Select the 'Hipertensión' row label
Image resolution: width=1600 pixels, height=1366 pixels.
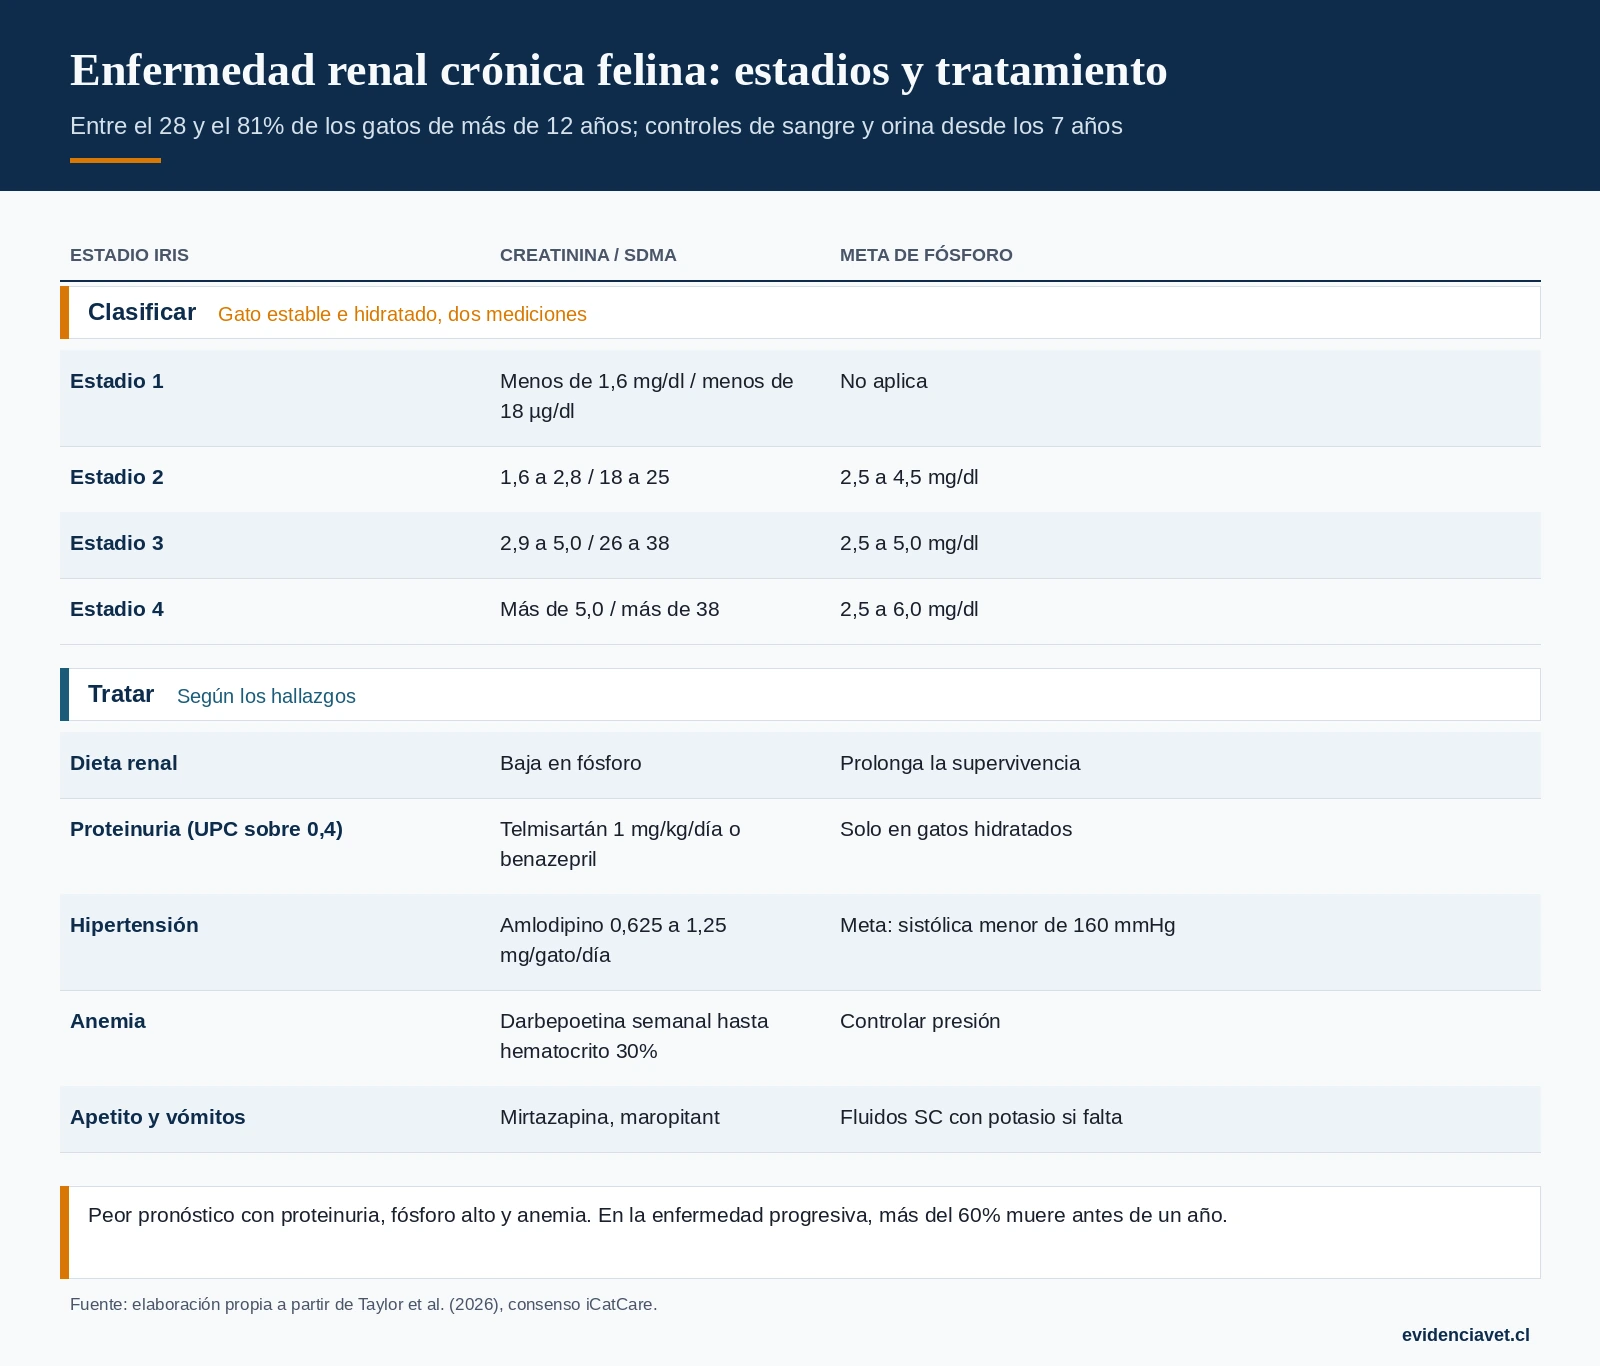click(134, 925)
